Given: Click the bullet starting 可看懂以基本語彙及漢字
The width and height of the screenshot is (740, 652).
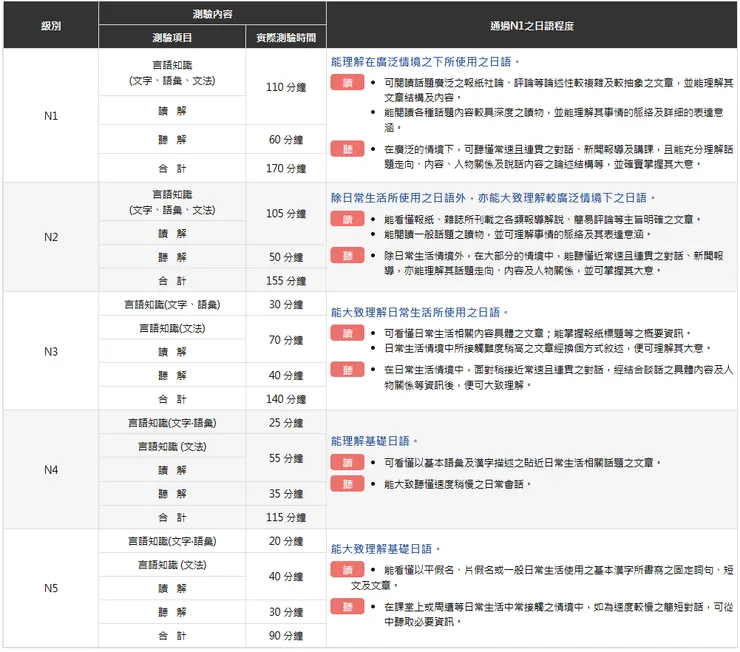Looking at the screenshot, I should click(x=522, y=462).
